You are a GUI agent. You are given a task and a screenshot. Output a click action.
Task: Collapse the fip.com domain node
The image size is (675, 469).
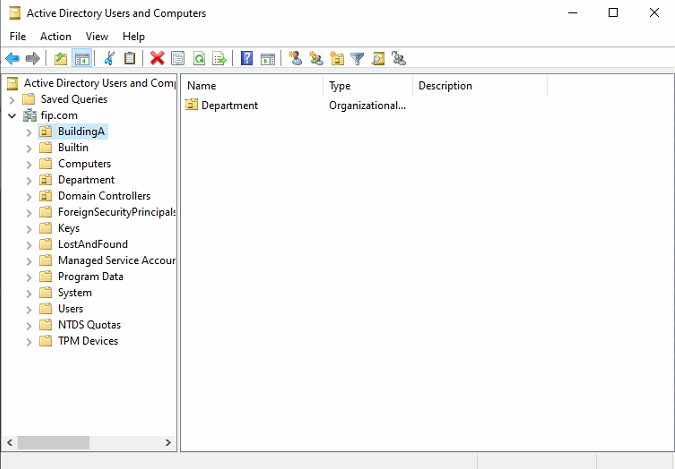(12, 116)
